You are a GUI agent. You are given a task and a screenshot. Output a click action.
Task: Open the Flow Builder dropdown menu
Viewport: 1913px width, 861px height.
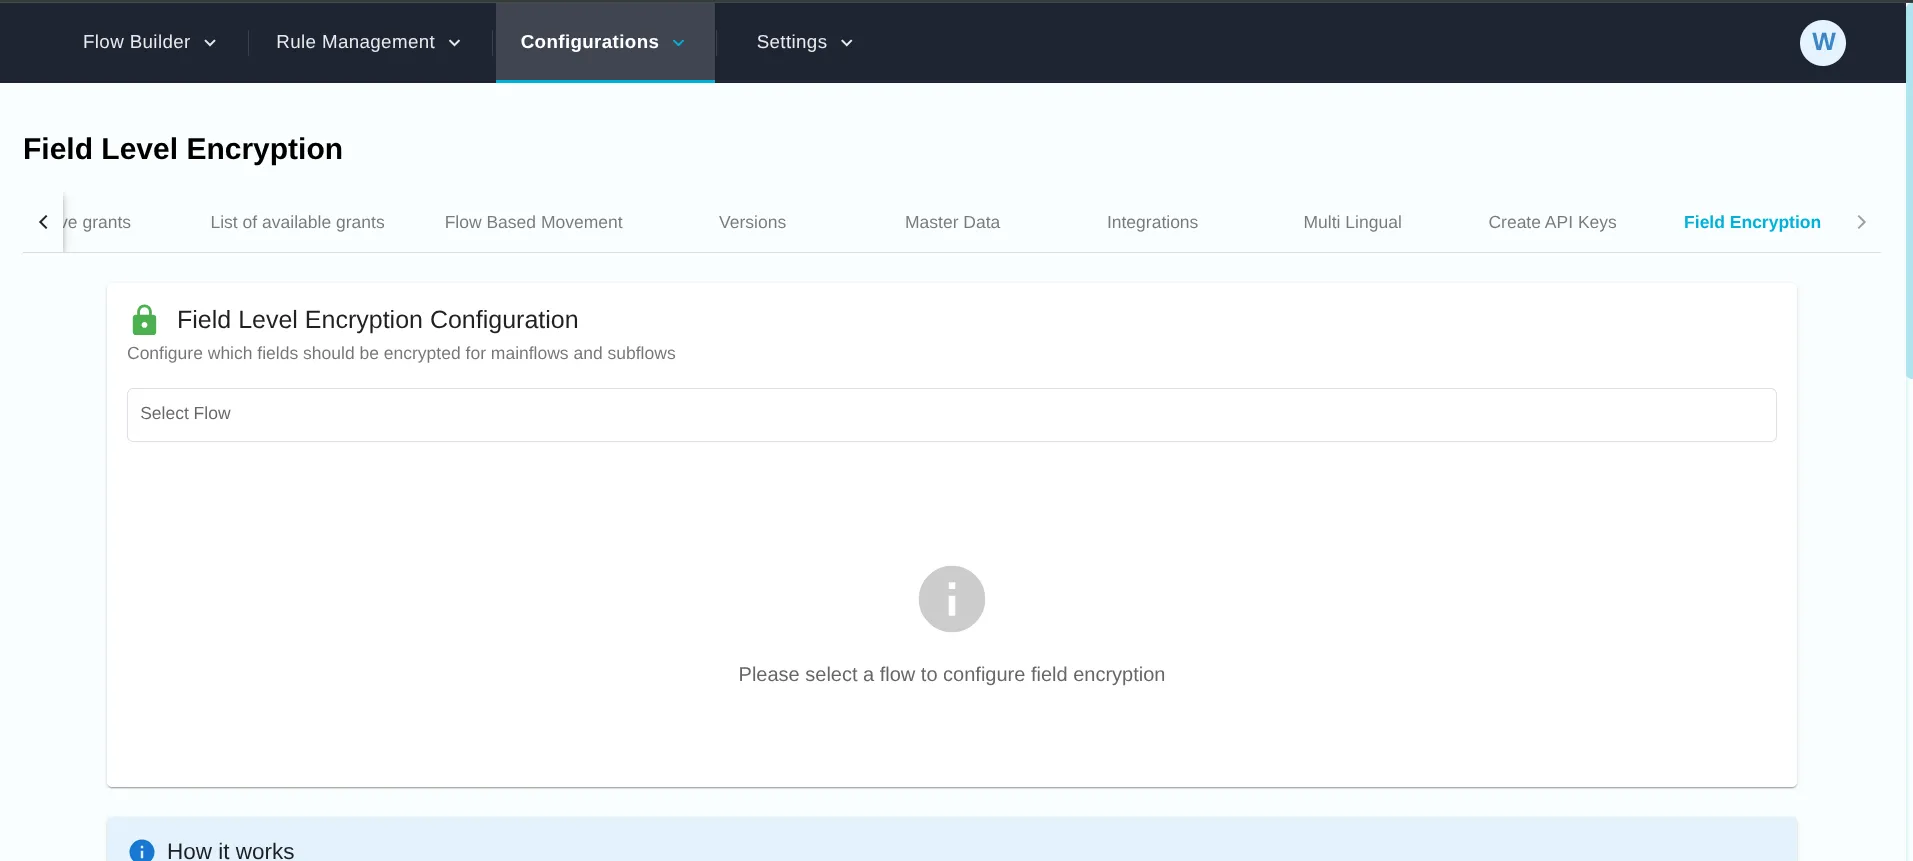150,42
